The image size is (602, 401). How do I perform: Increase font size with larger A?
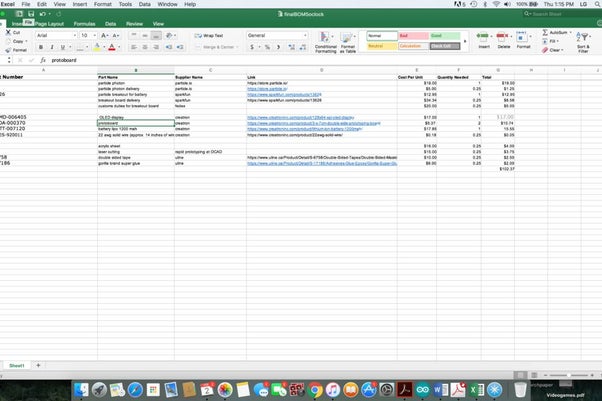104,35
